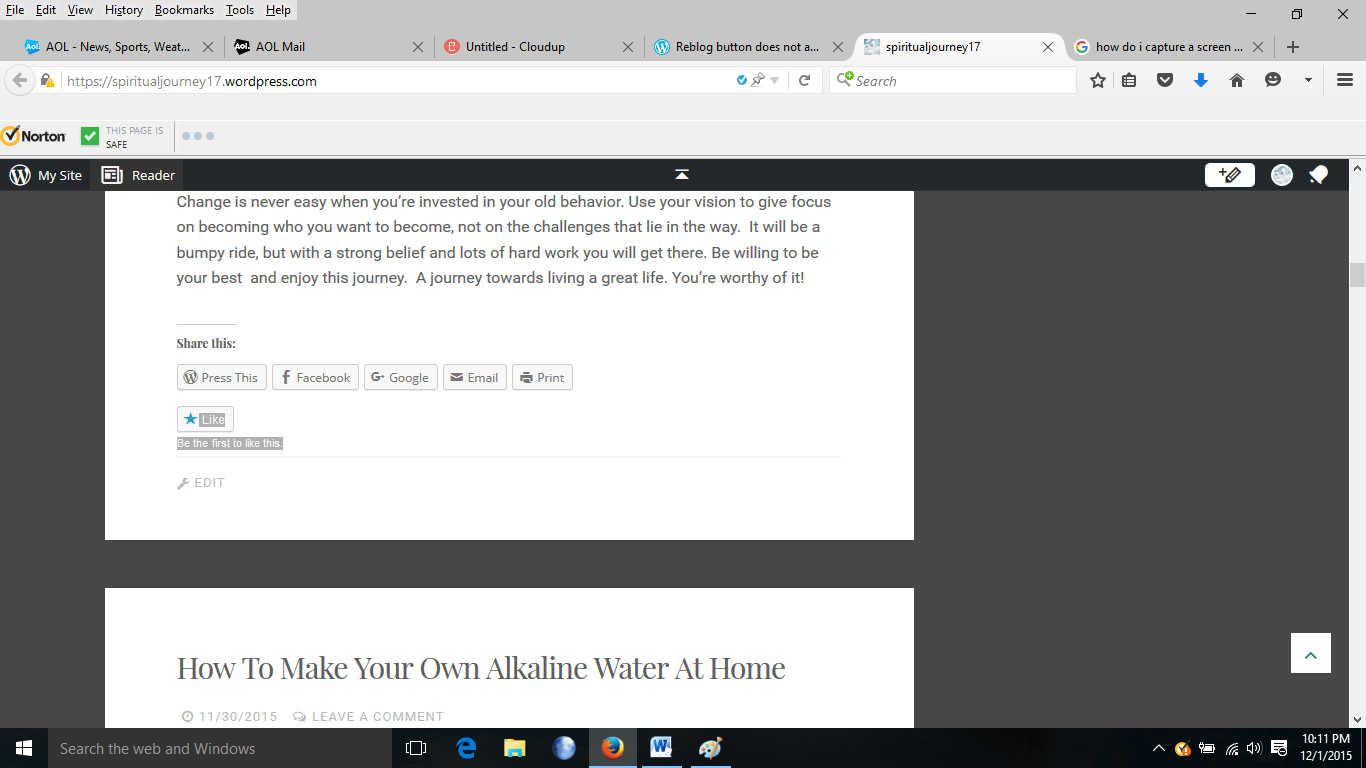Click the WordPress new post pencil icon
The width and height of the screenshot is (1366, 768).
(x=1230, y=175)
